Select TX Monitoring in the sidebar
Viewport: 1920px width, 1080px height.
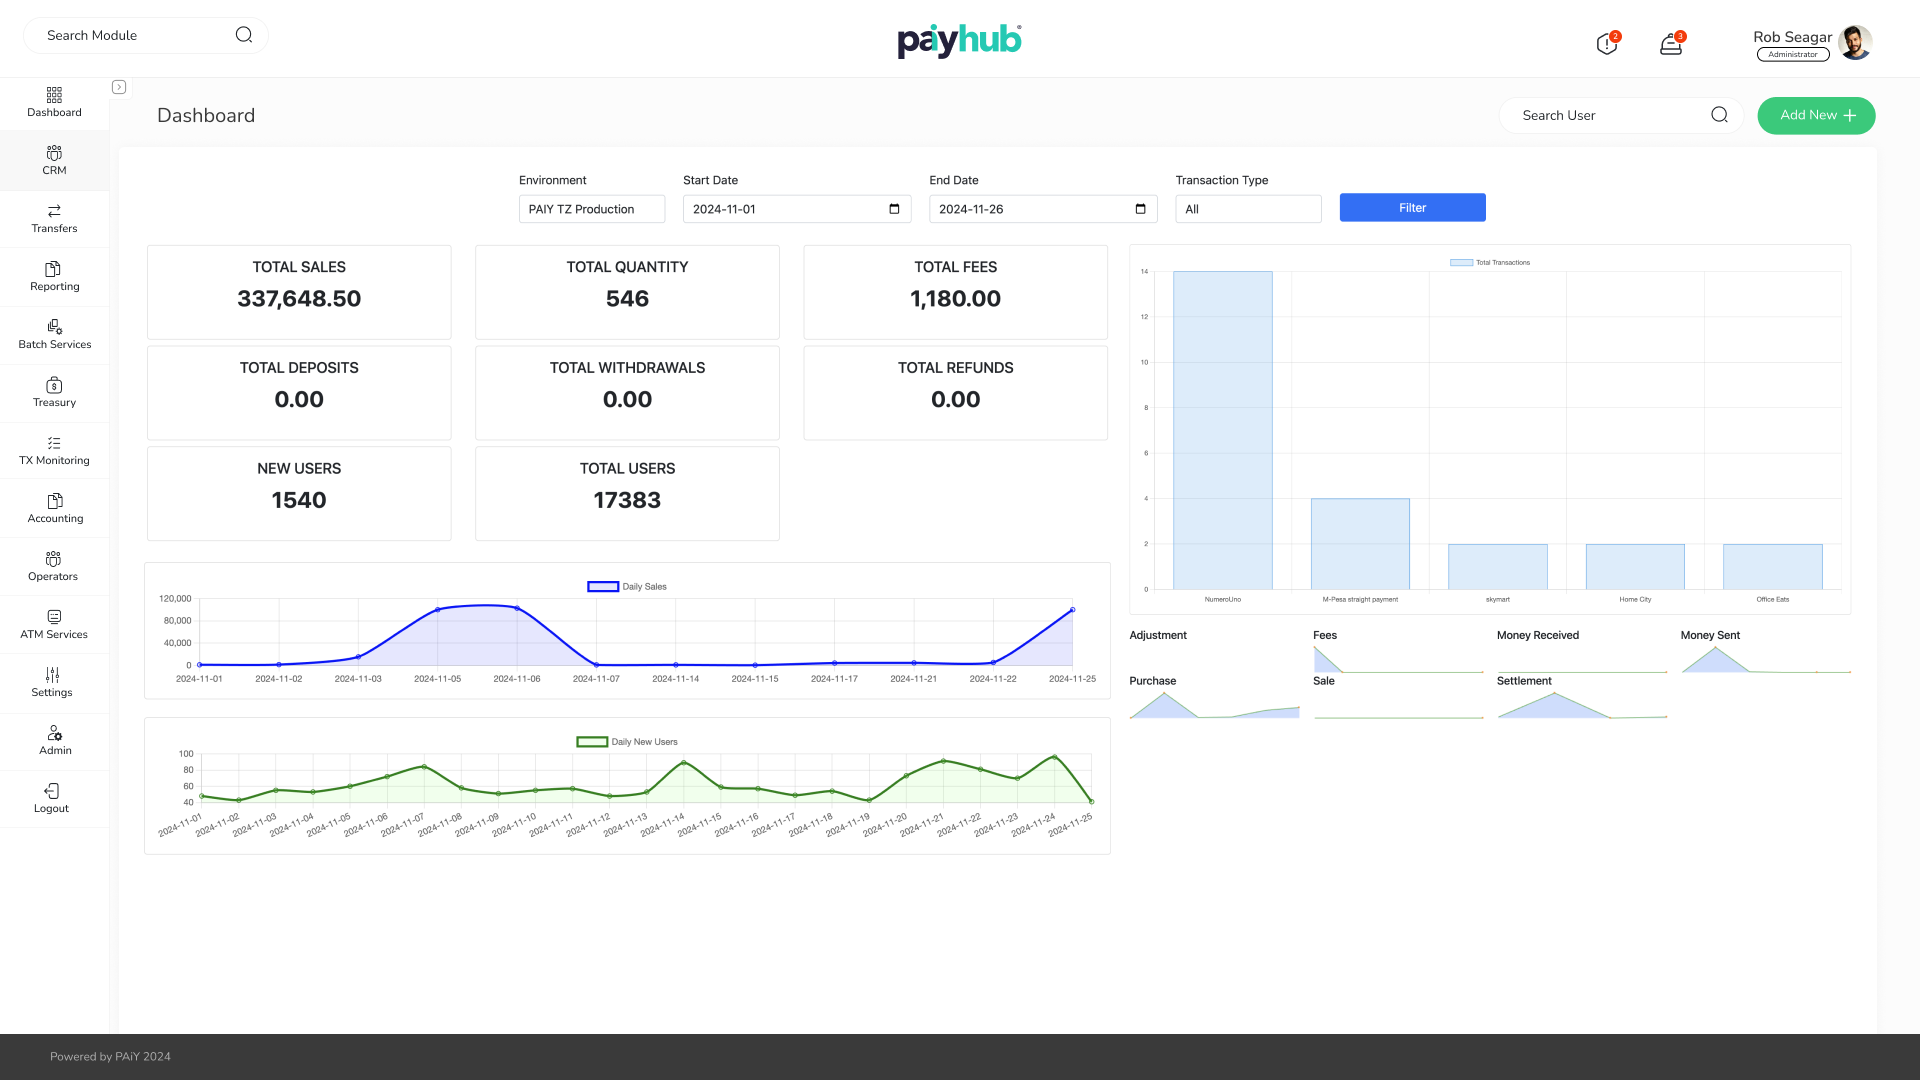[x=54, y=450]
